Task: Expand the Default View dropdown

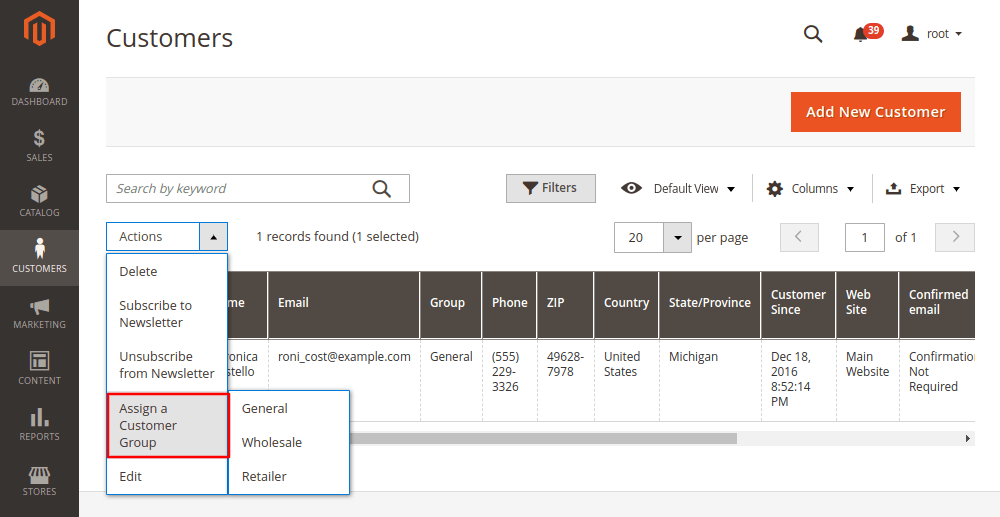Action: pyautogui.click(x=679, y=189)
